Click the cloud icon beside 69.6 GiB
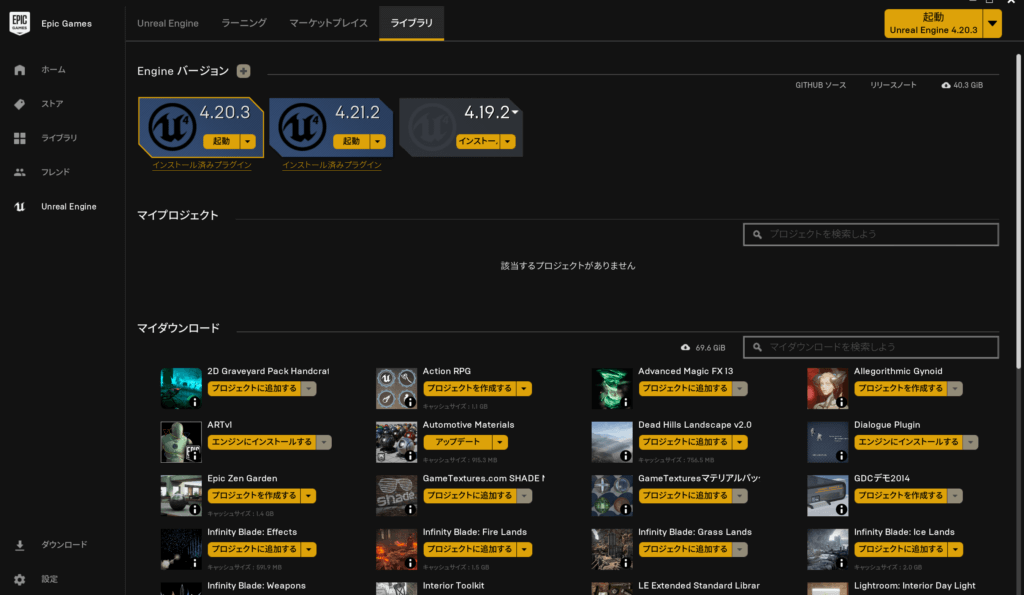 click(685, 347)
